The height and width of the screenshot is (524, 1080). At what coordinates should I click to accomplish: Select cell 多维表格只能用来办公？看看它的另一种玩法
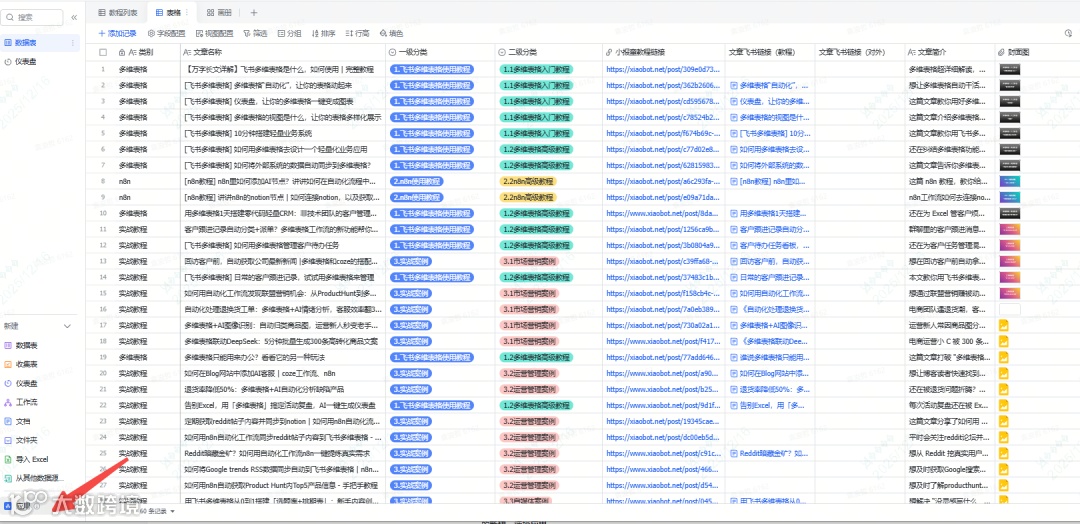[281, 357]
